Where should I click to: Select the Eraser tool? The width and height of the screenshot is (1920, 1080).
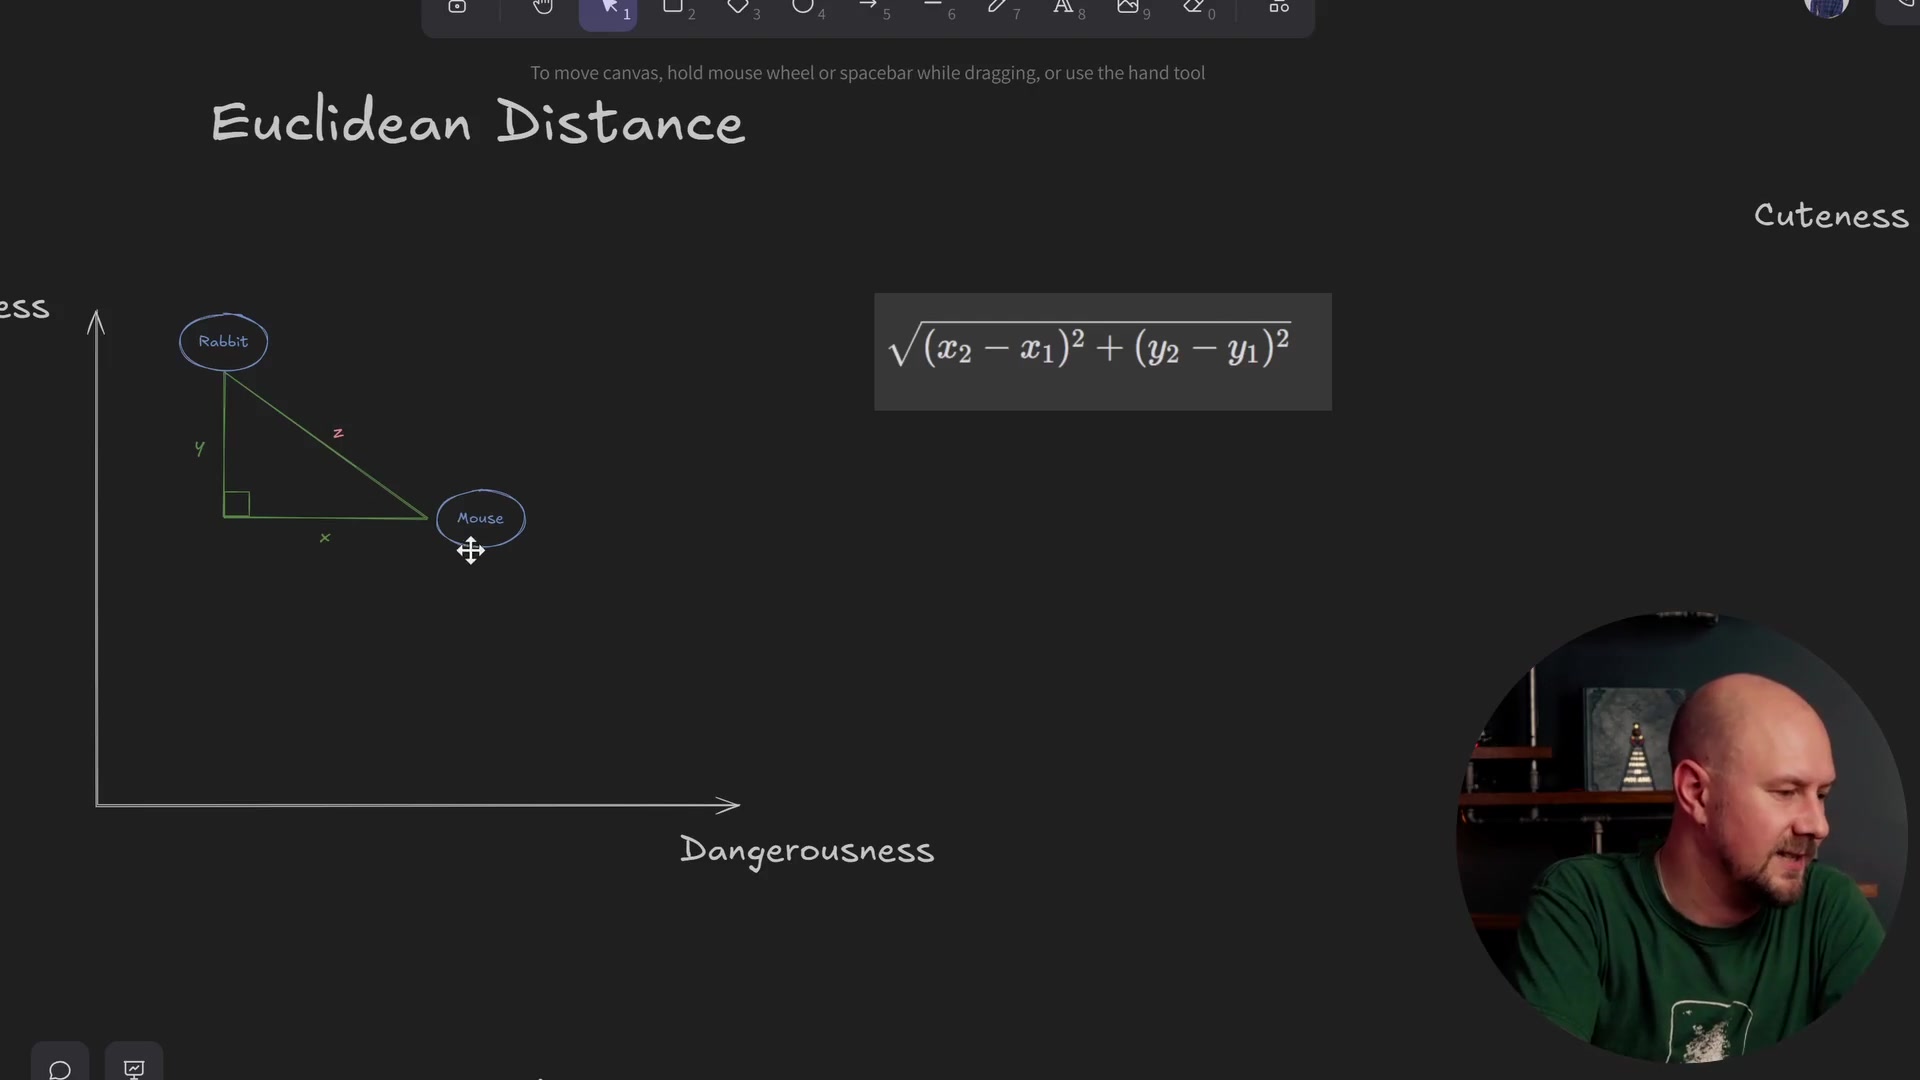1195,10
